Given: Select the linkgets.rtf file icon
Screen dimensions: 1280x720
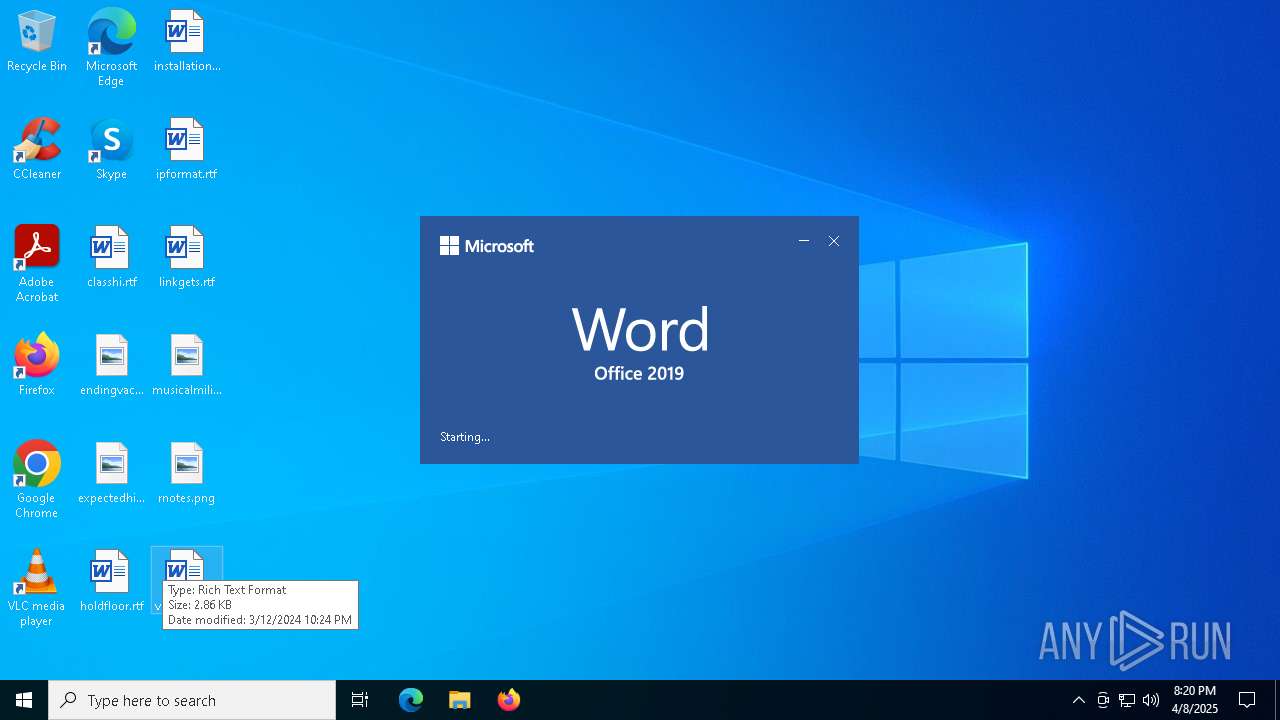Looking at the screenshot, I should [186, 258].
